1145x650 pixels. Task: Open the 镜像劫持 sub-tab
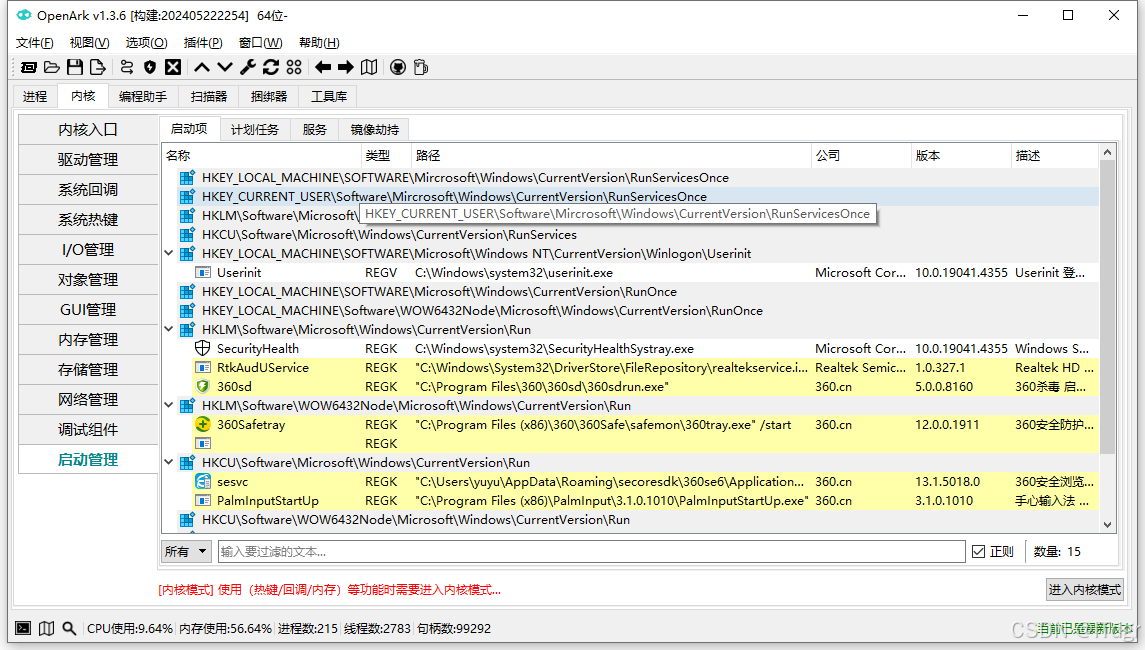click(x=375, y=129)
